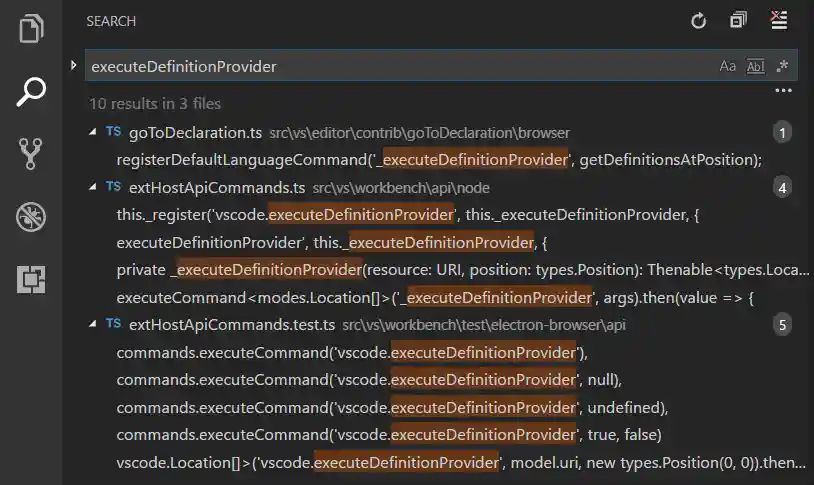Show search details with ellipsis button

(x=783, y=90)
